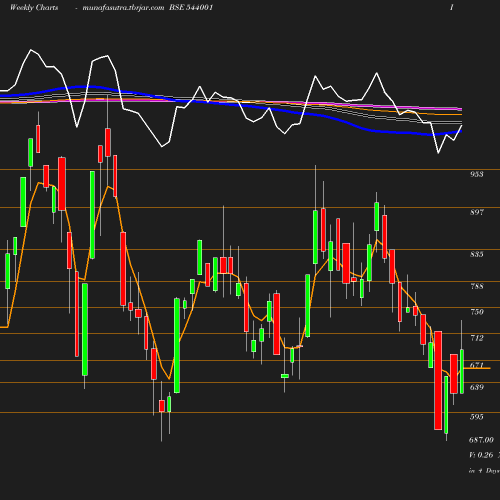Click the 'V: 0.26' volume text
This screenshot has width=500, height=500.
(x=481, y=455)
